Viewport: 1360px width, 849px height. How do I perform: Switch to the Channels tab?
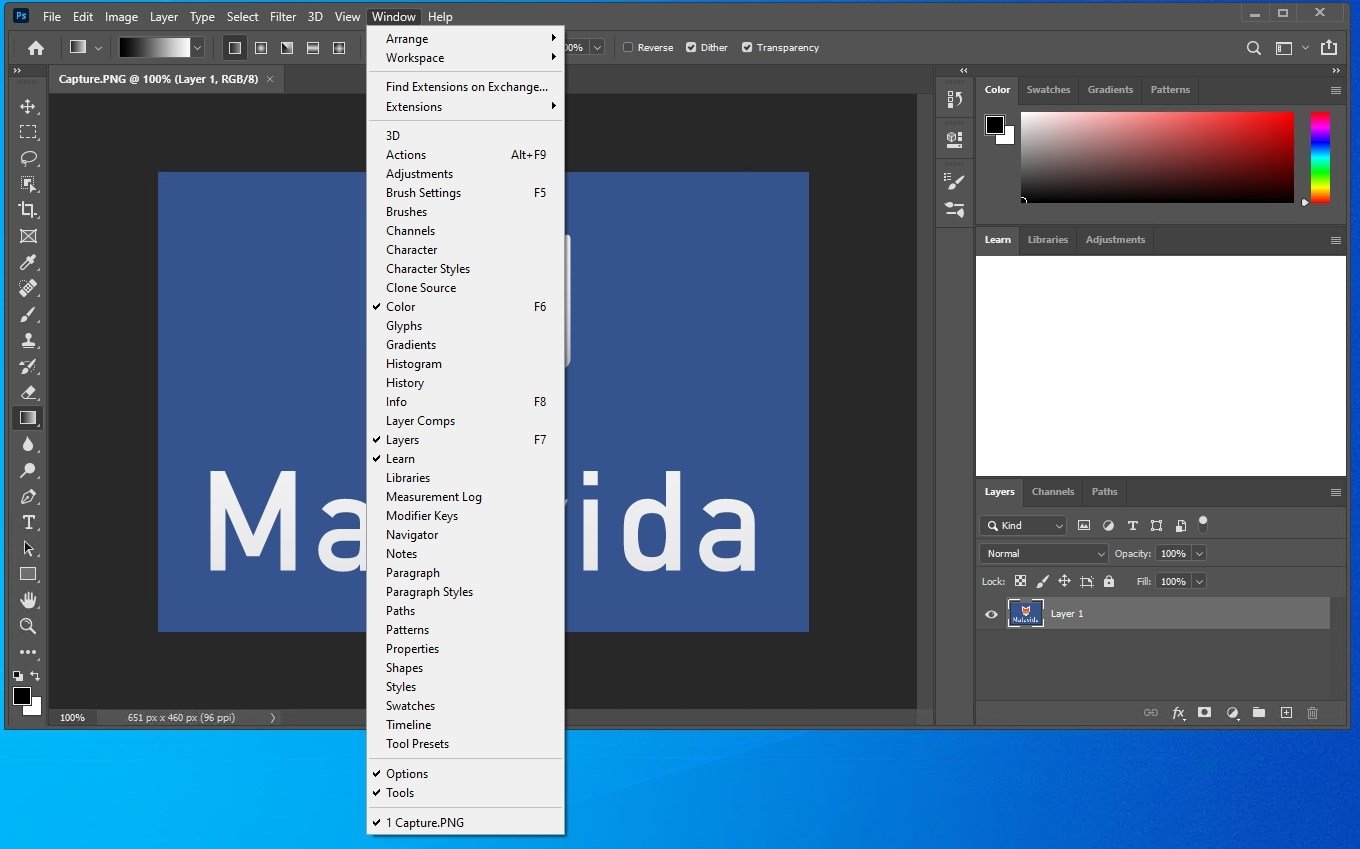pos(1053,491)
